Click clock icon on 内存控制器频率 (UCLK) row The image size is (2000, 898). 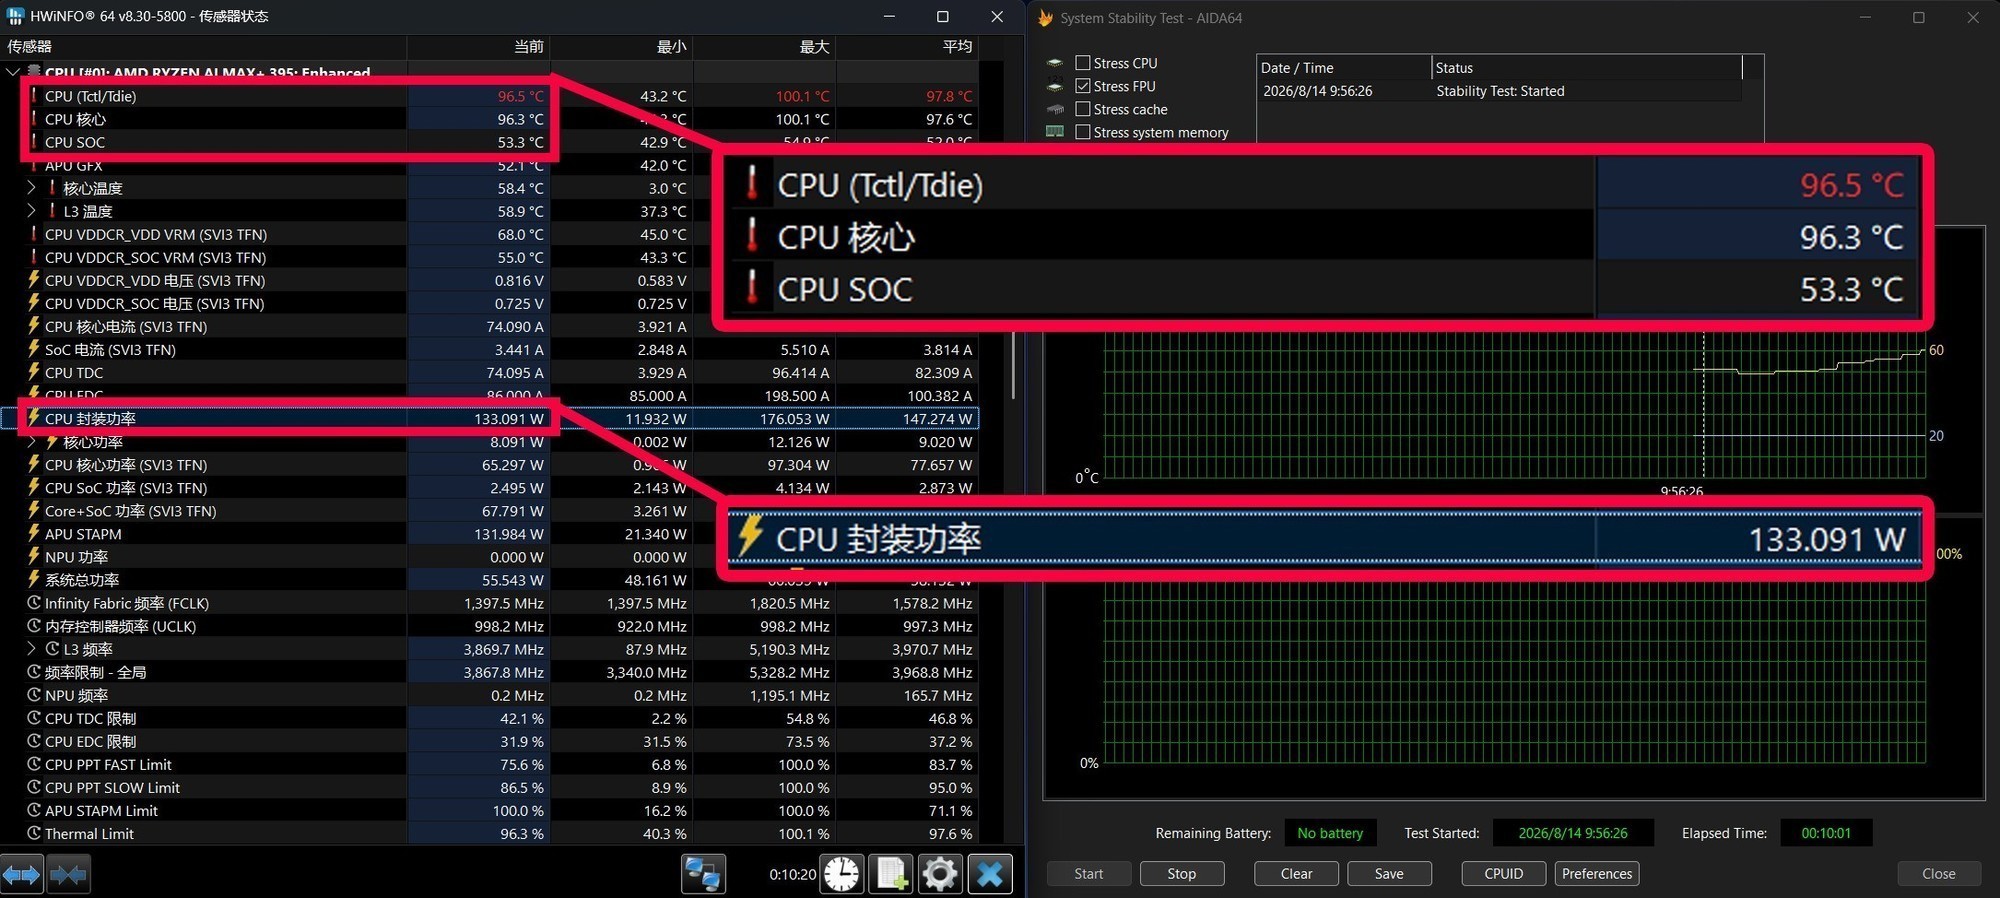(34, 626)
